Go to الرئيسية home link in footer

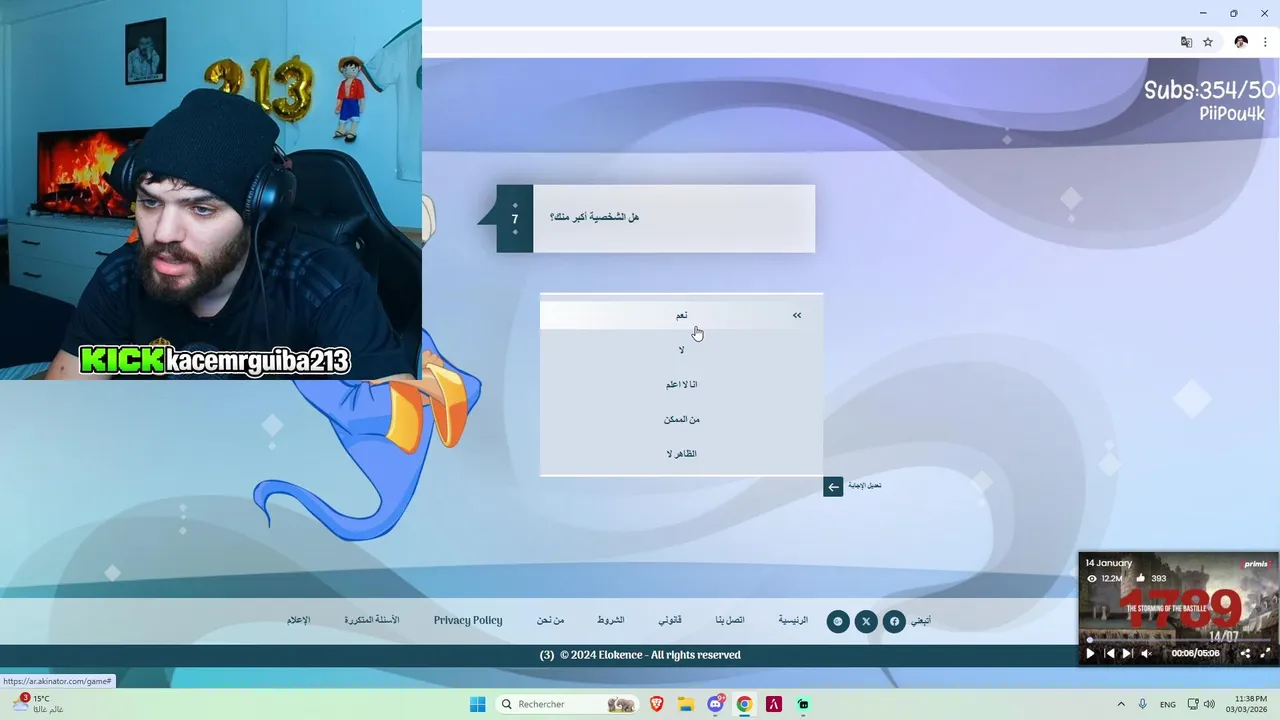tap(793, 620)
